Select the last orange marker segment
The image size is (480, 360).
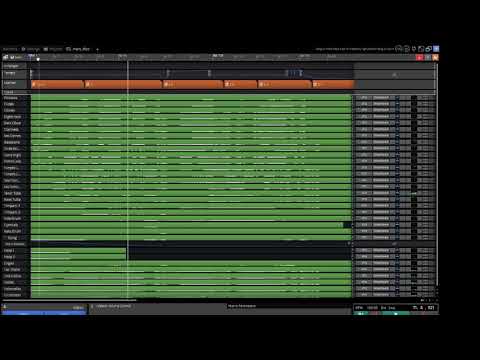(x=333, y=84)
